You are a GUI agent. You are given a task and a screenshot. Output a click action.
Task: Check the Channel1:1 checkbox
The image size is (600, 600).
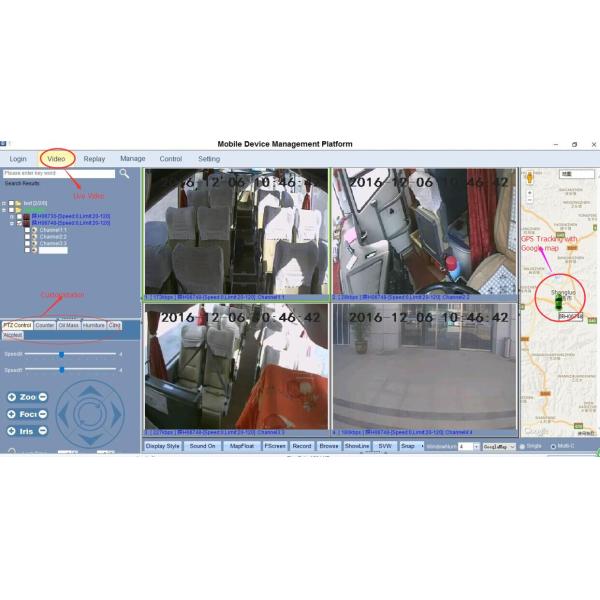tap(26, 228)
